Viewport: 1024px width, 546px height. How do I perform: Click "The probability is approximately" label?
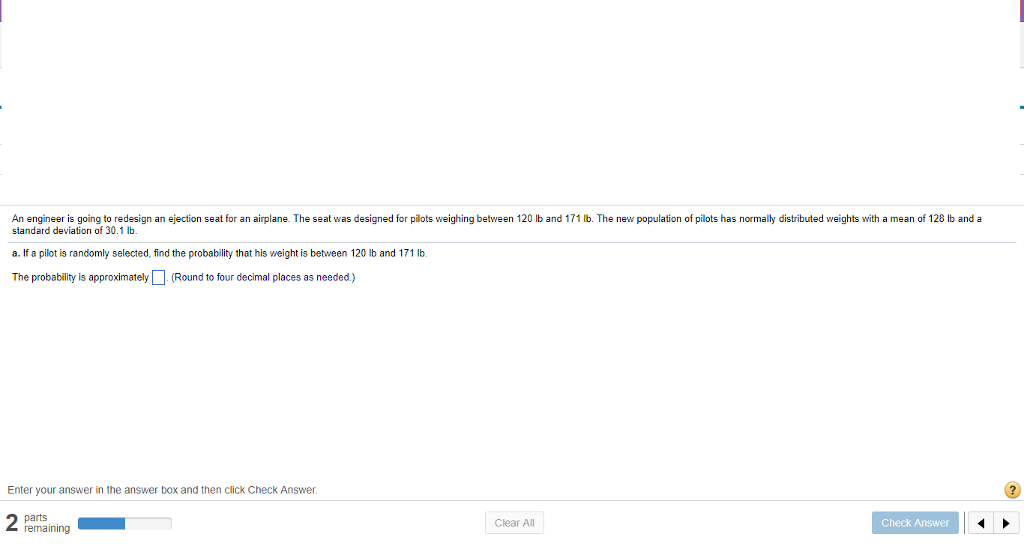tap(80, 277)
